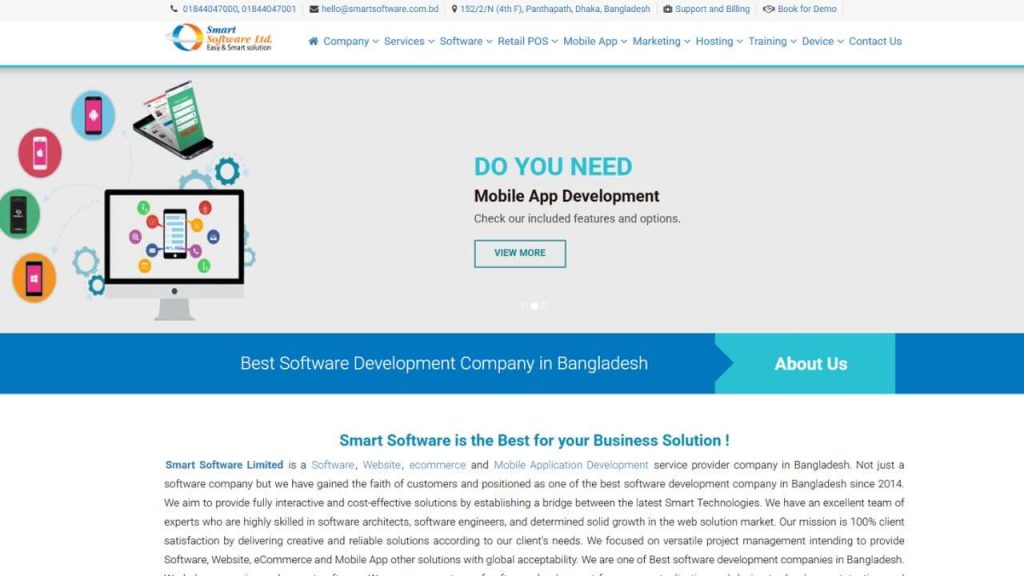Expand the Software dropdown menu
The width and height of the screenshot is (1024, 576).
click(466, 41)
